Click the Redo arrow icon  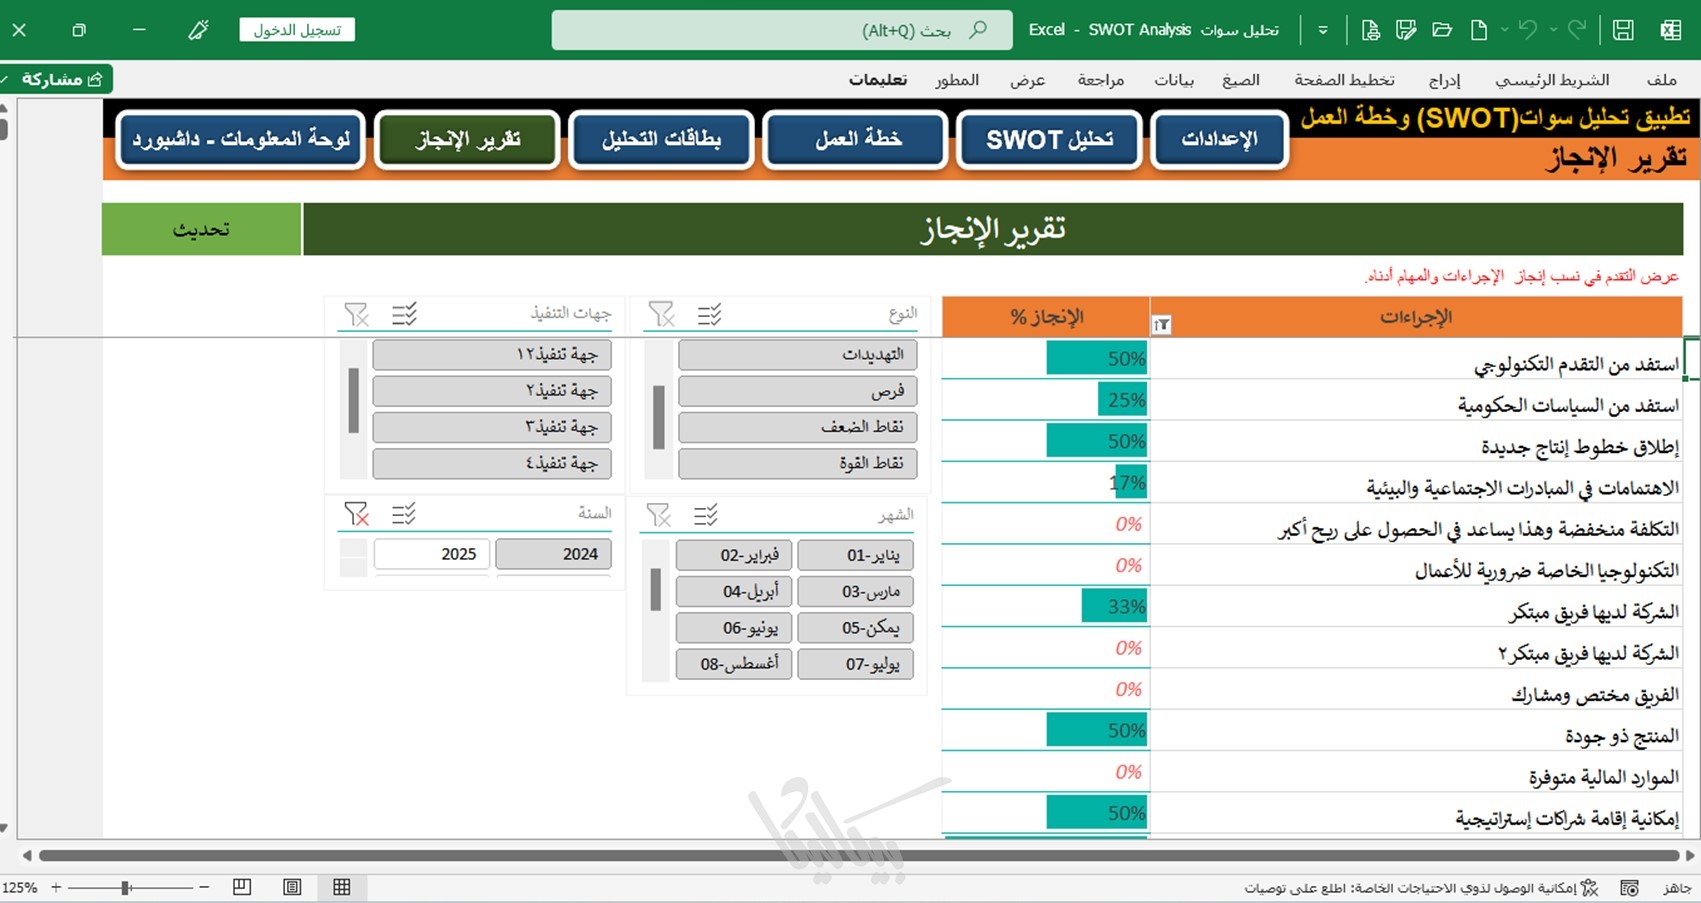pos(1577,30)
